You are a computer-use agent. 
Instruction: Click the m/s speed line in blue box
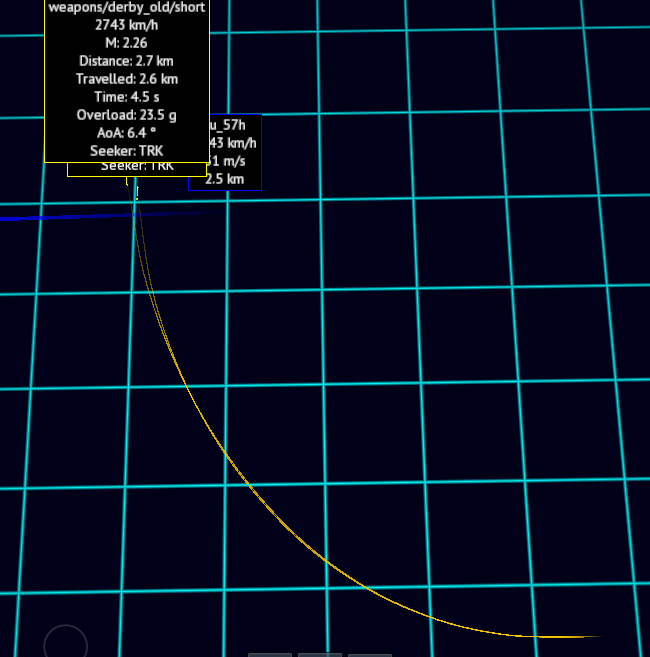(226, 161)
